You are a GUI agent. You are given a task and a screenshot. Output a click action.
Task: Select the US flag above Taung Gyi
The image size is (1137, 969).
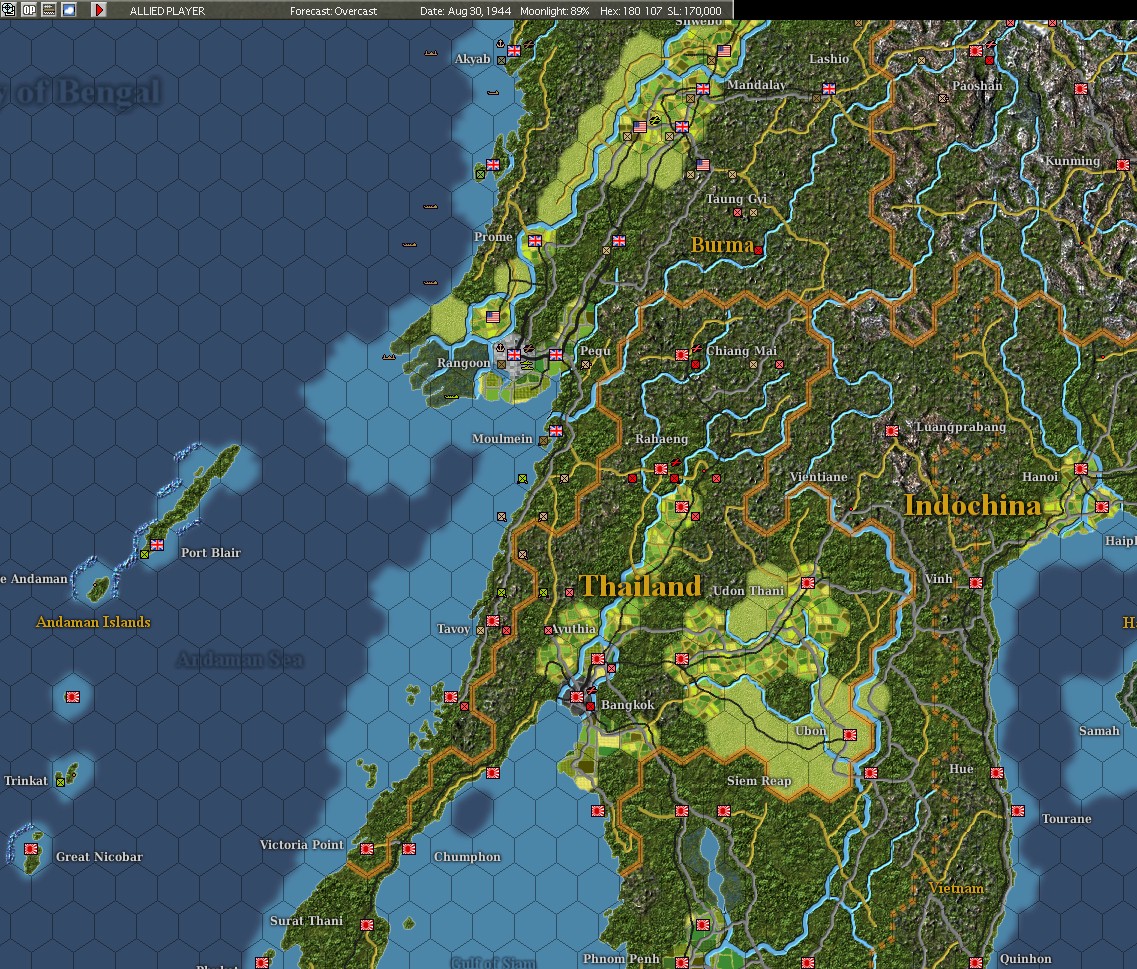click(703, 165)
